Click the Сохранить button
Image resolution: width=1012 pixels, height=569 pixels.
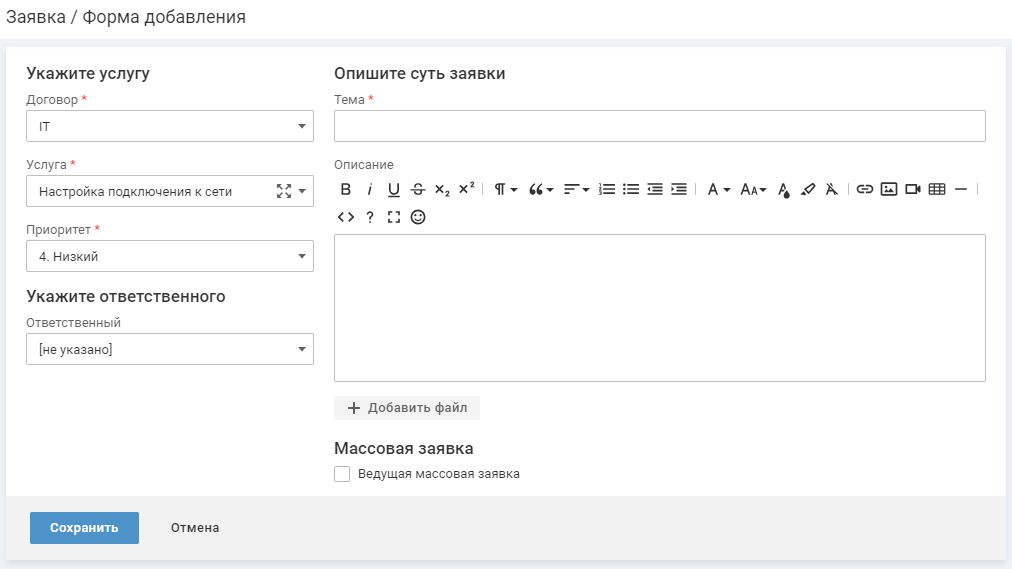(84, 528)
